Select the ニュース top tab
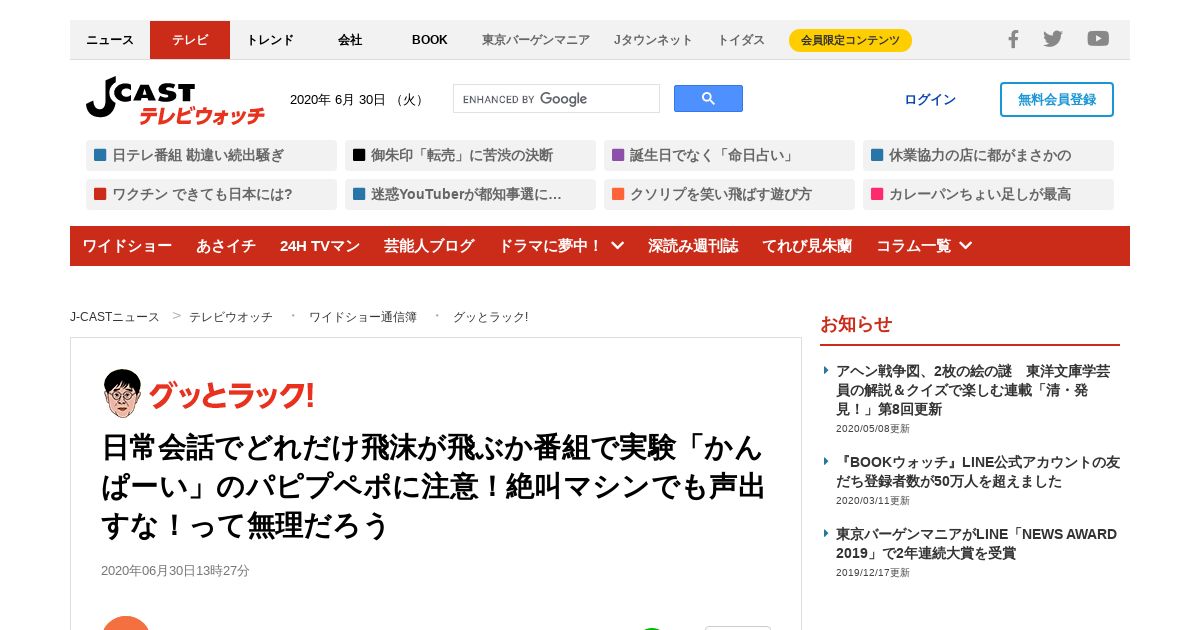The width and height of the screenshot is (1200, 630). (x=110, y=40)
